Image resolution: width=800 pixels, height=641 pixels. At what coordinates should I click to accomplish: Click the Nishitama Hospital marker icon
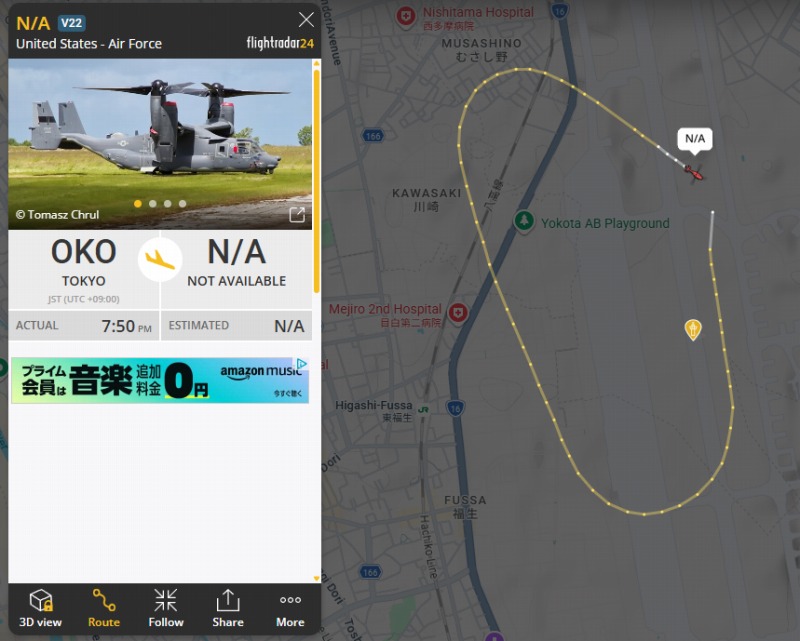coord(406,16)
